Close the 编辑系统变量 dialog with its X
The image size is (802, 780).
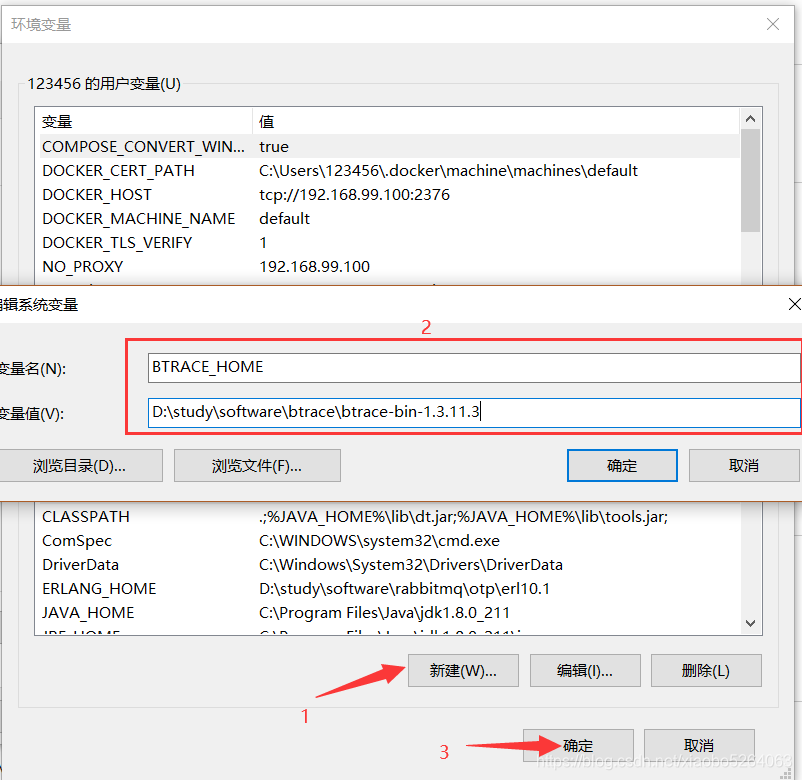coord(794,303)
